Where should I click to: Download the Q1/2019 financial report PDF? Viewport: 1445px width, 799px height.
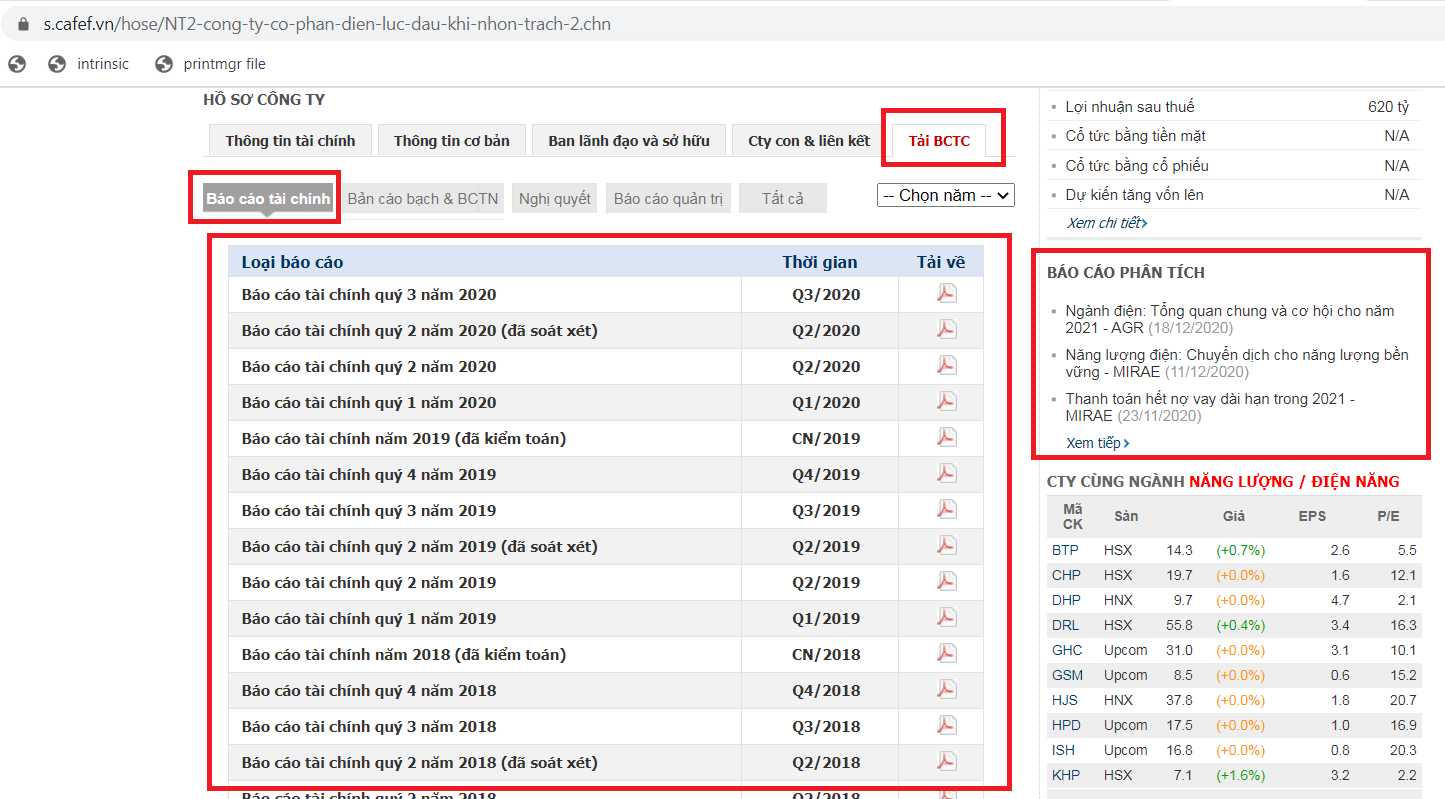click(x=946, y=618)
